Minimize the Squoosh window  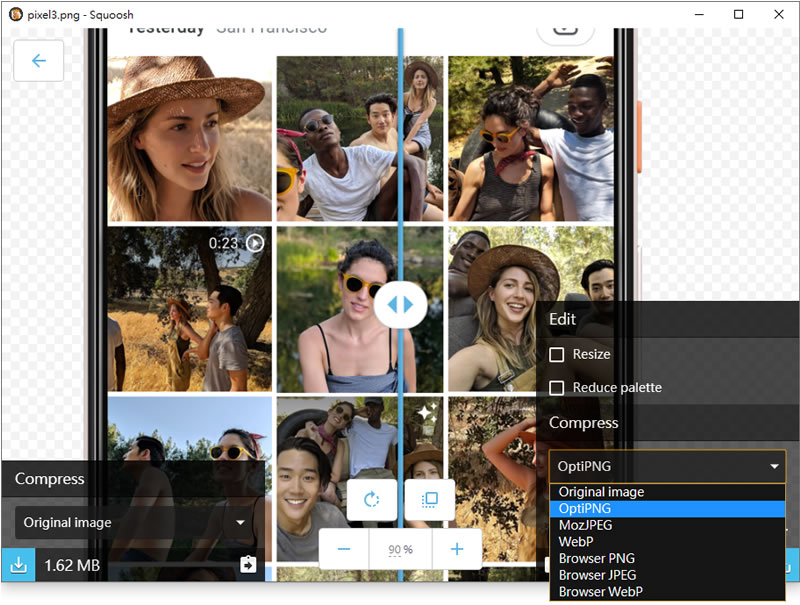[x=698, y=14]
